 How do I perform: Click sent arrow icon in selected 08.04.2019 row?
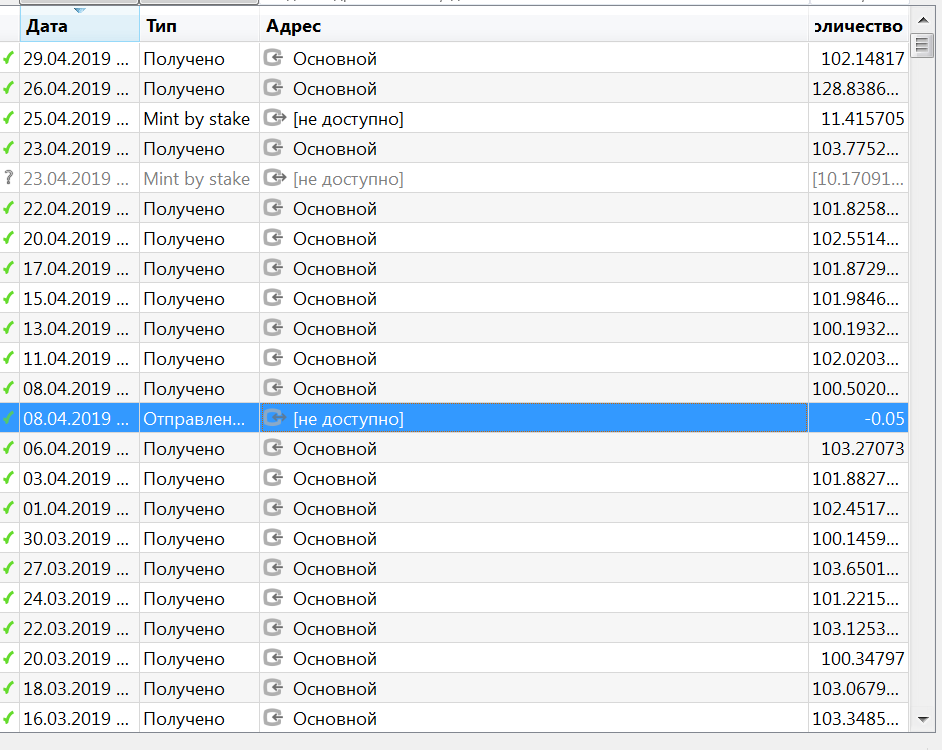click(x=275, y=418)
